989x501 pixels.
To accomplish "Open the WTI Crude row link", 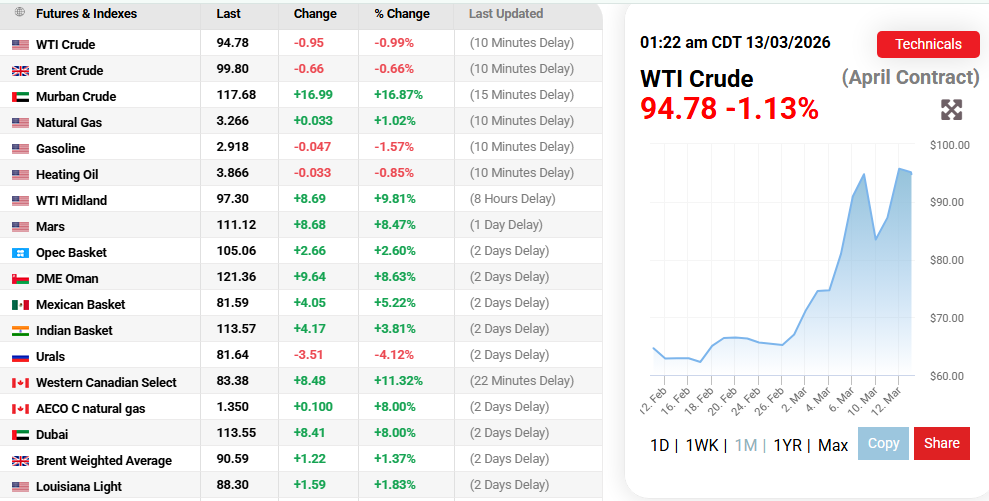I will 66,45.
